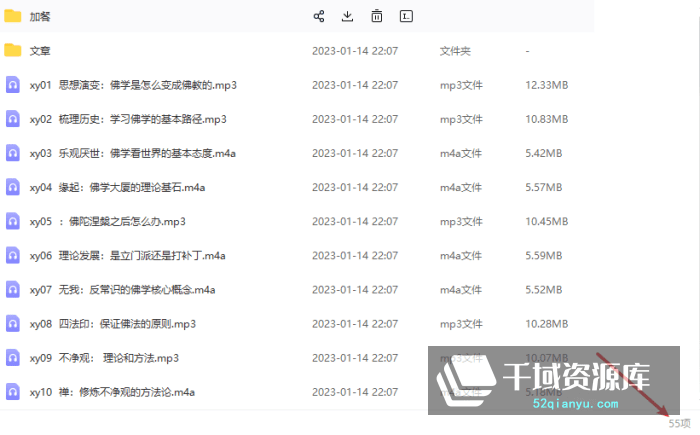Click the audio icon for xy04

pyautogui.click(x=12, y=187)
